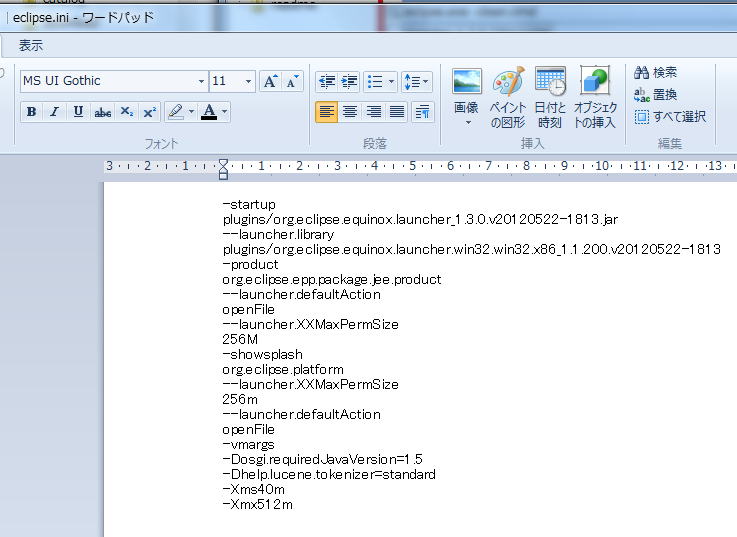Image resolution: width=737 pixels, height=537 pixels.
Task: Insert object (オブジェクトの挿入)
Action: (x=595, y=97)
